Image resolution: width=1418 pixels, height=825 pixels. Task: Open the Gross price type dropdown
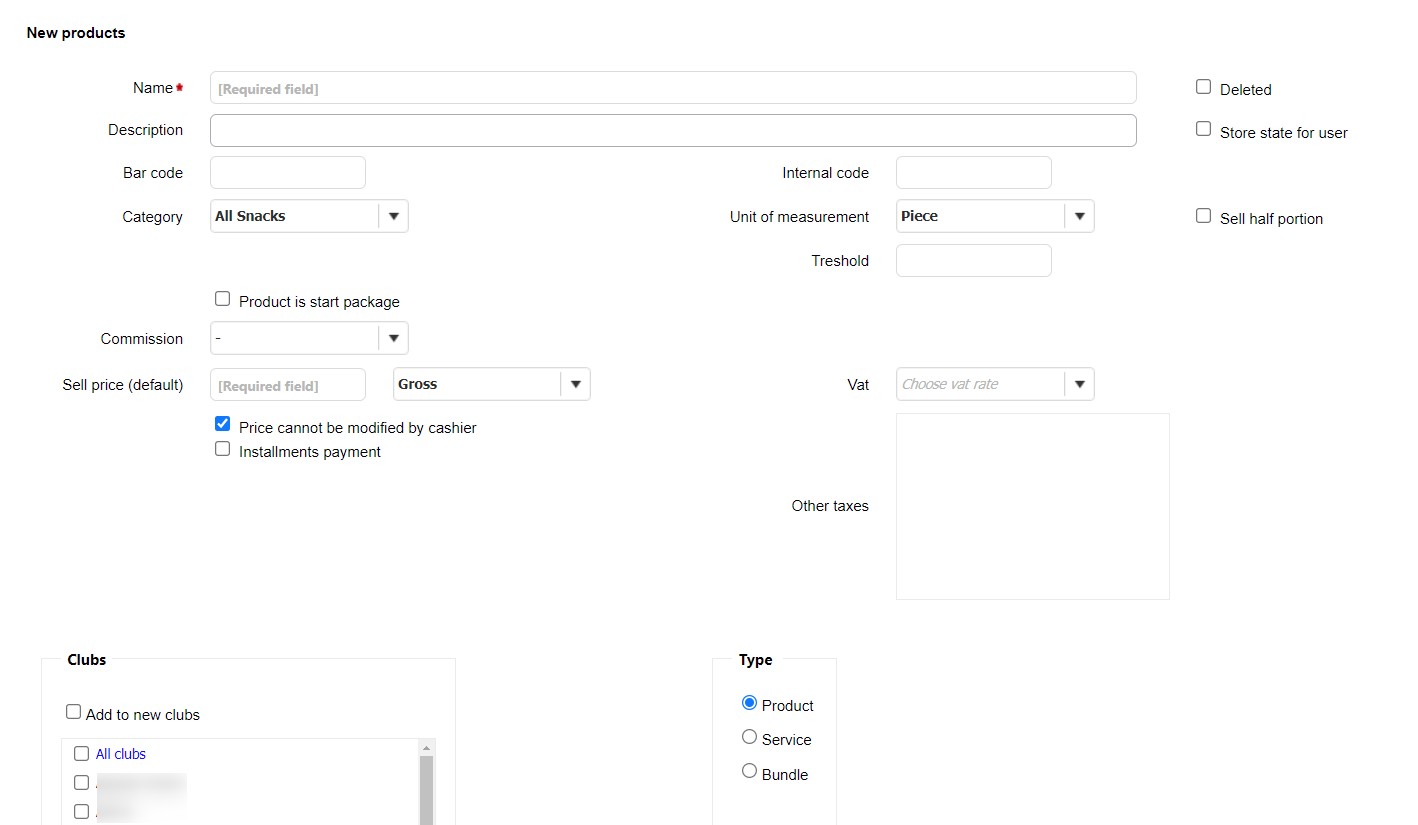491,384
